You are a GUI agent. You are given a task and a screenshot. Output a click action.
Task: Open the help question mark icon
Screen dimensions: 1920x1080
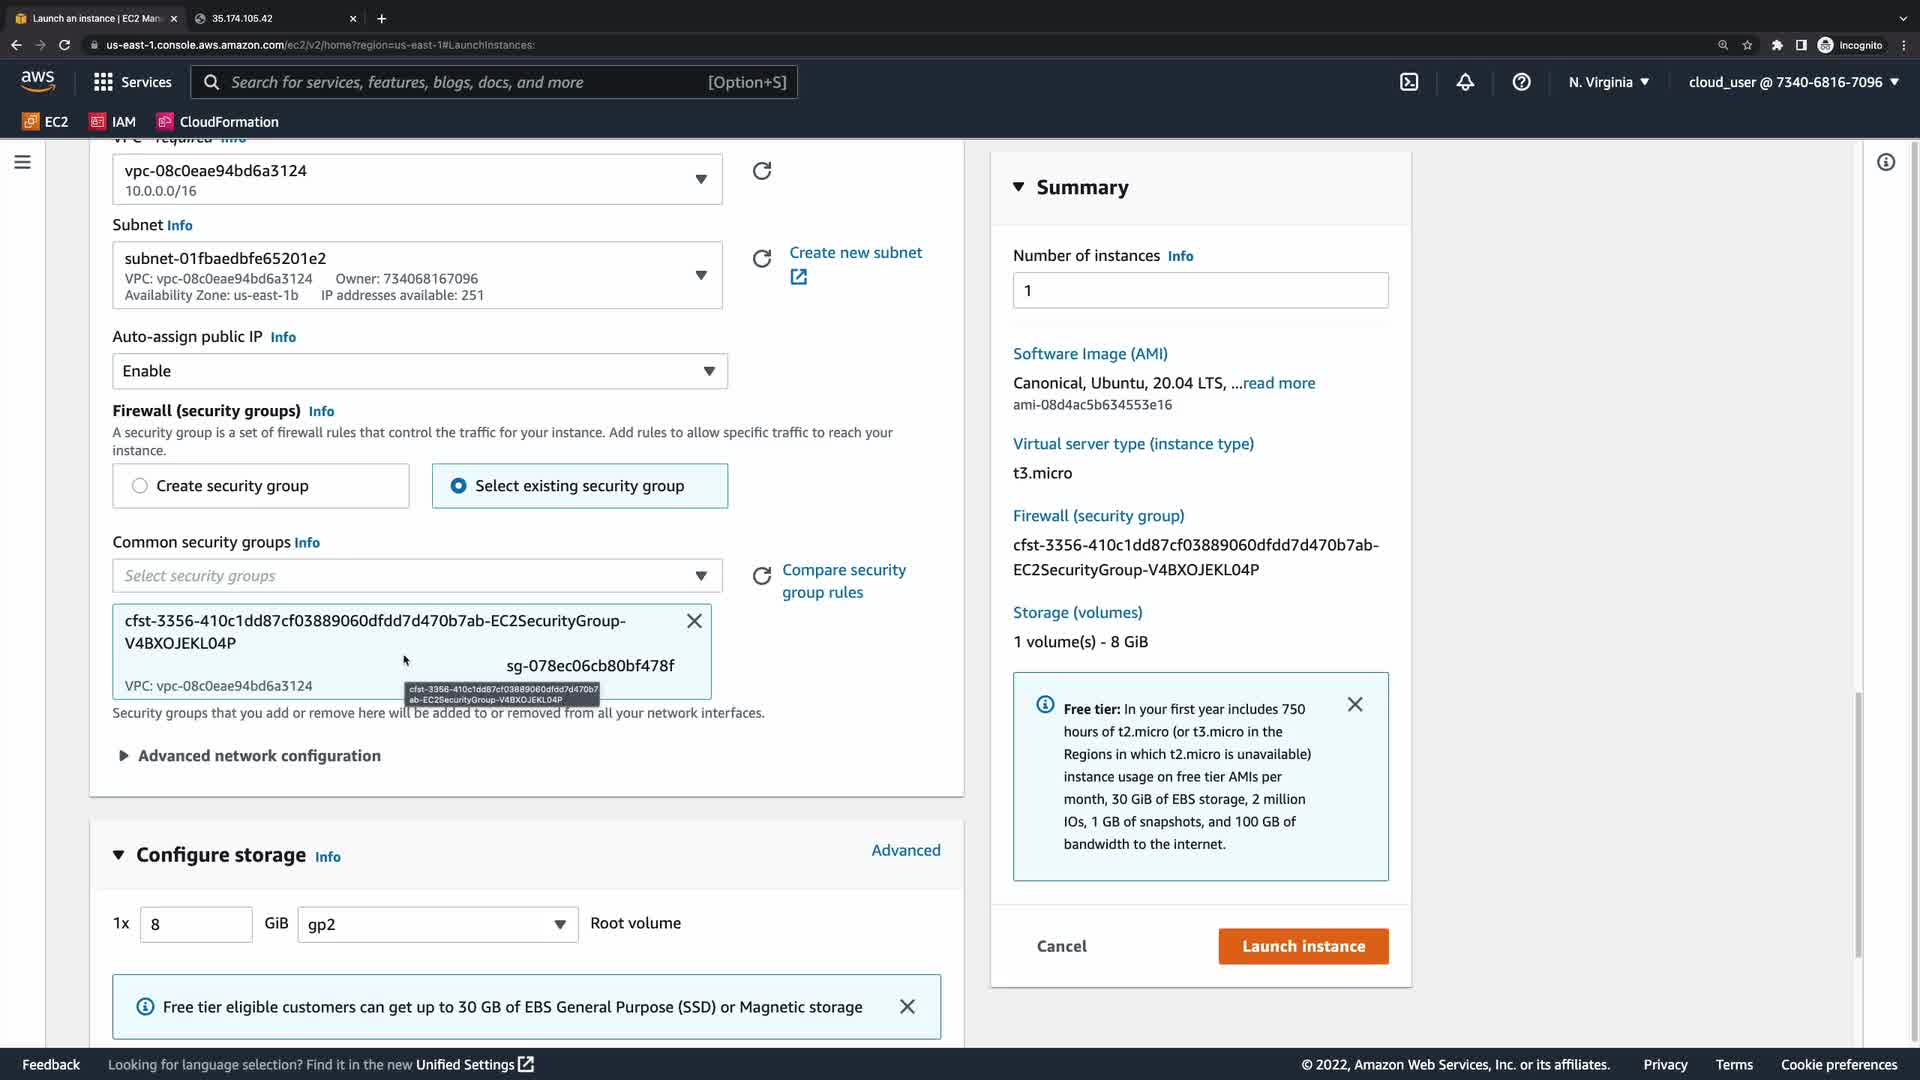[1521, 82]
